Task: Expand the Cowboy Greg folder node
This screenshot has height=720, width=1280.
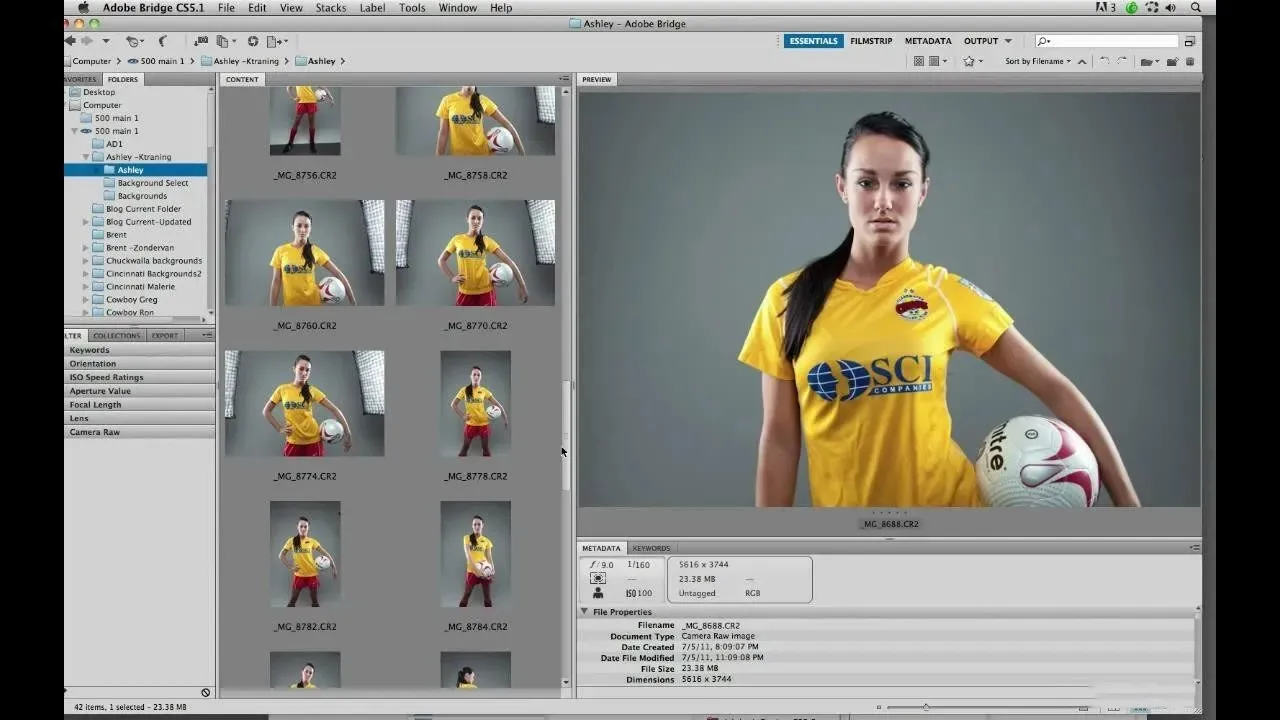Action: tap(86, 300)
